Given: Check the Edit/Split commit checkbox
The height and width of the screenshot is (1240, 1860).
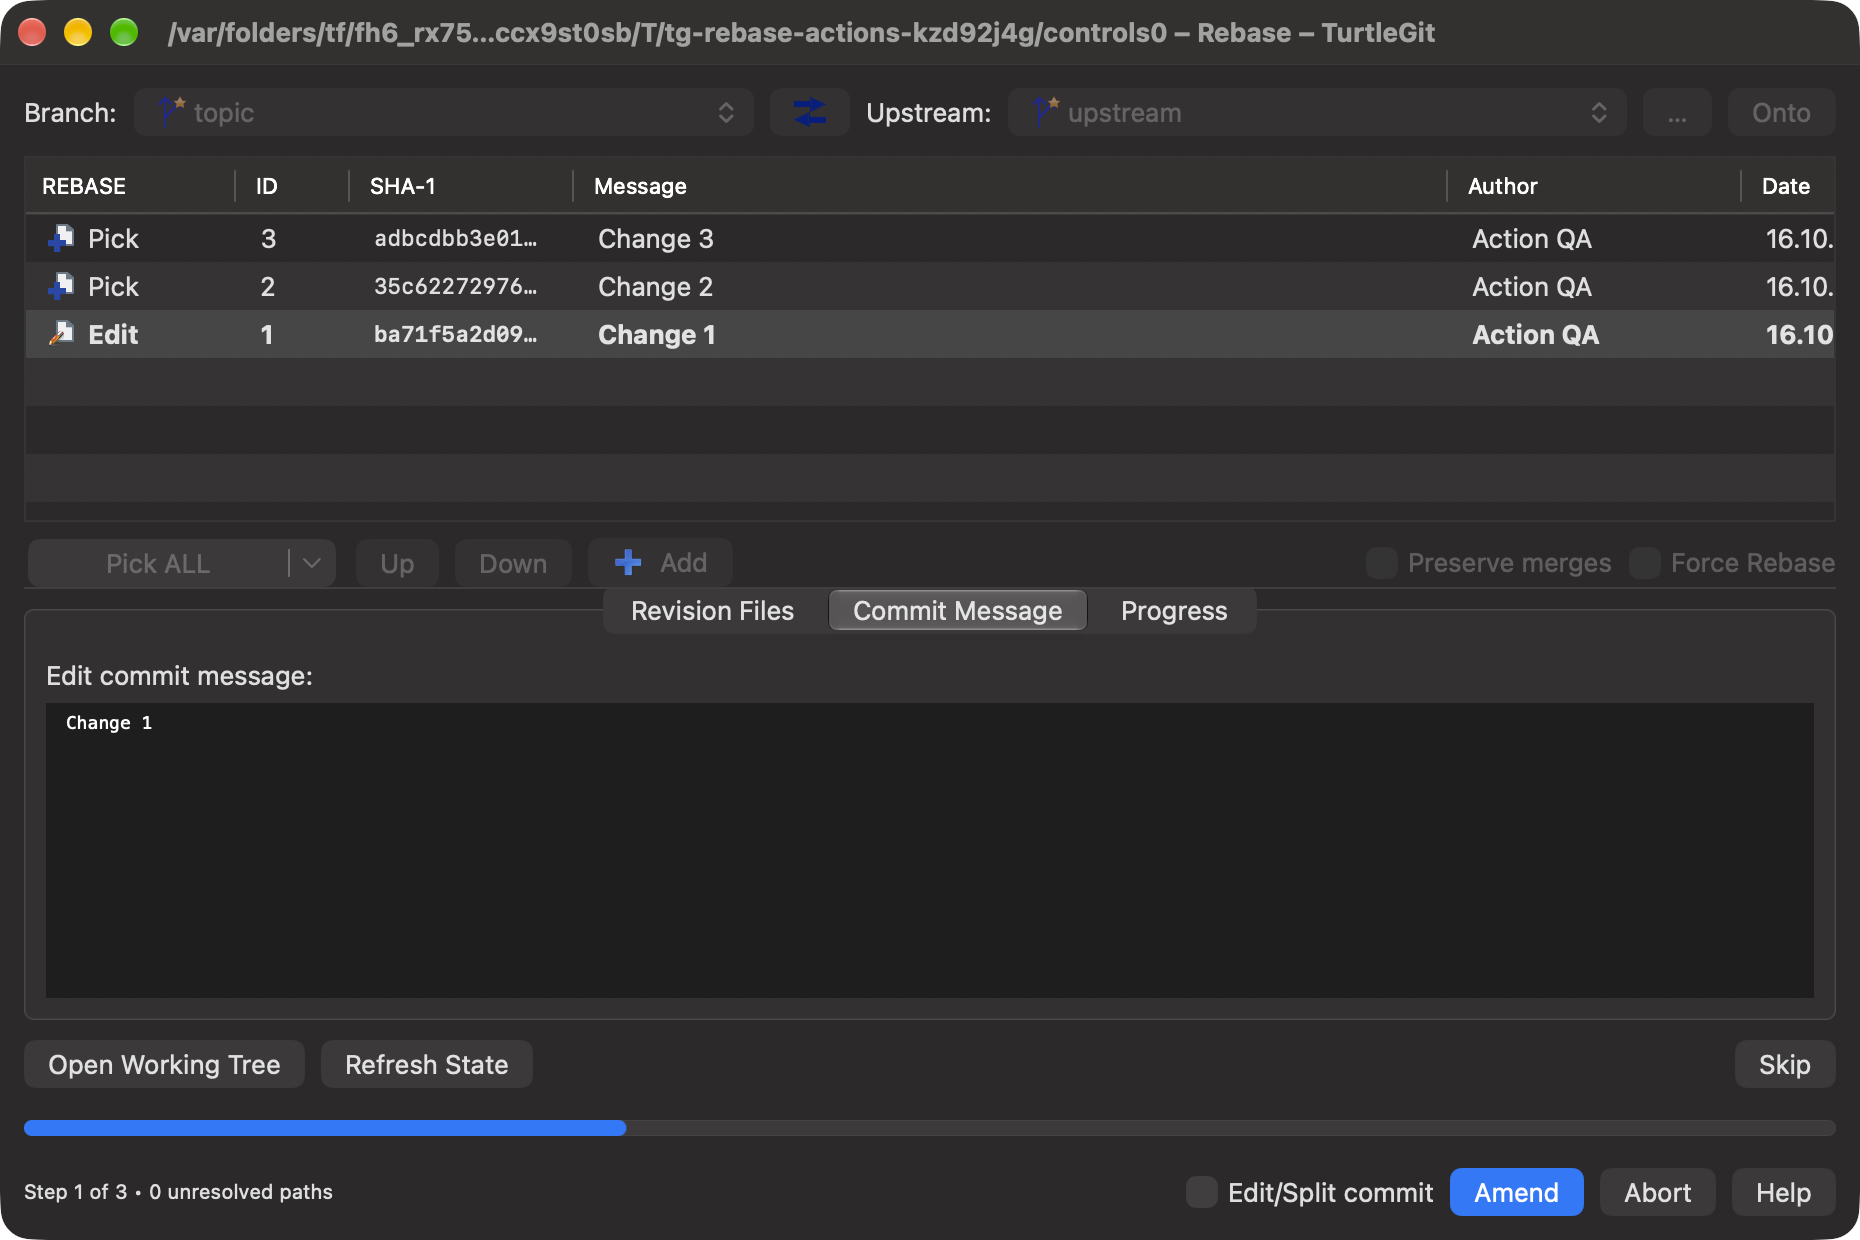Looking at the screenshot, I should click(1202, 1192).
